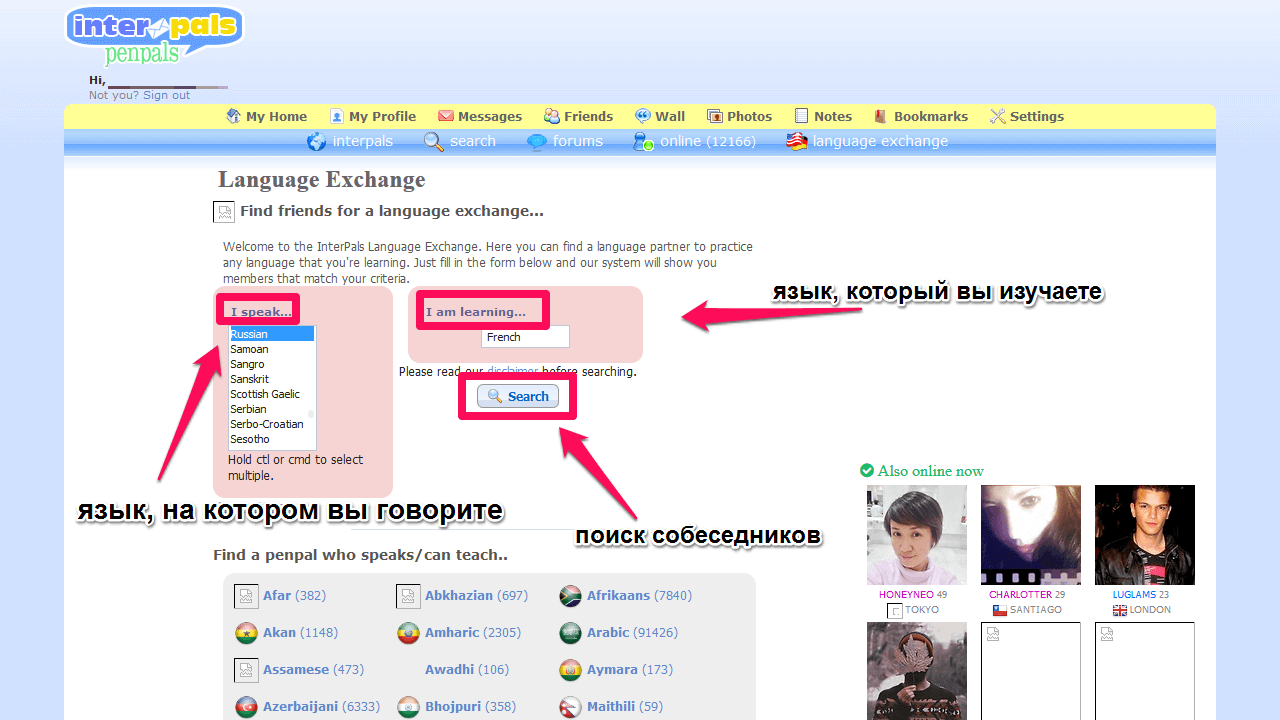Viewport: 1280px width, 720px height.
Task: Click the My Profile person icon
Action: pos(337,116)
